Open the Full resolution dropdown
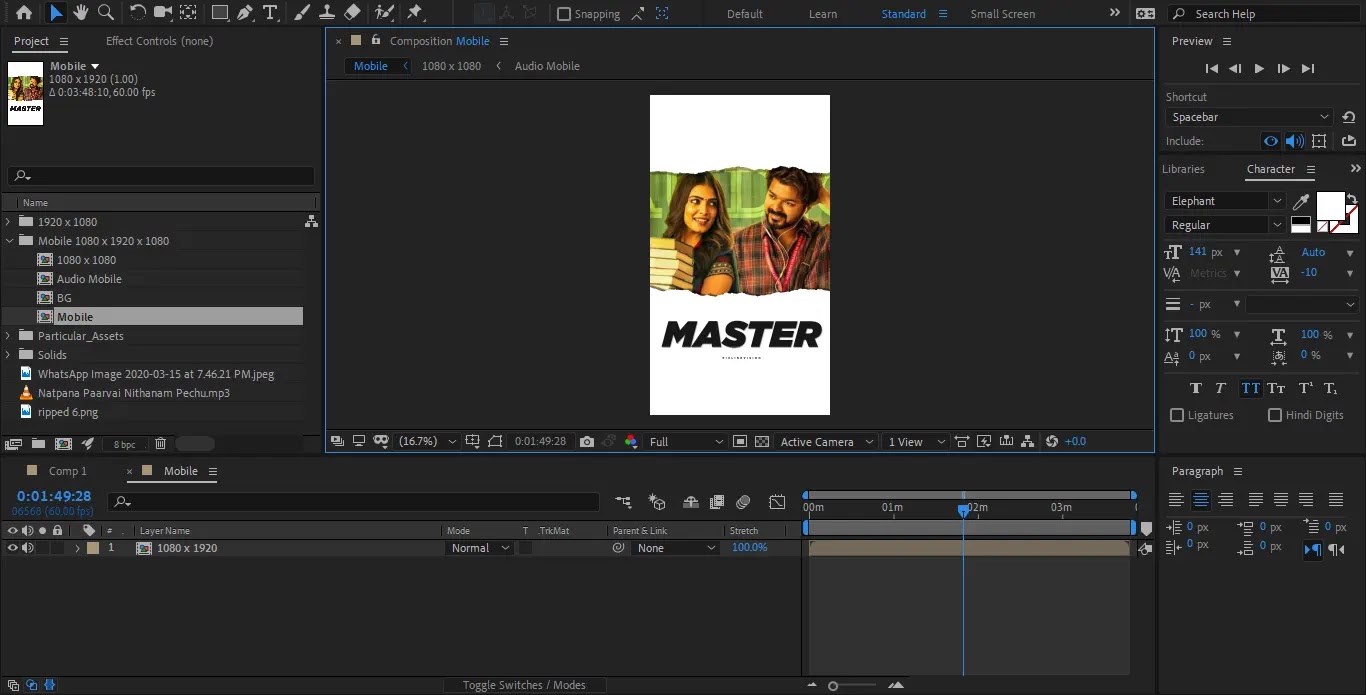Viewport: 1366px width, 695px height. (686, 441)
